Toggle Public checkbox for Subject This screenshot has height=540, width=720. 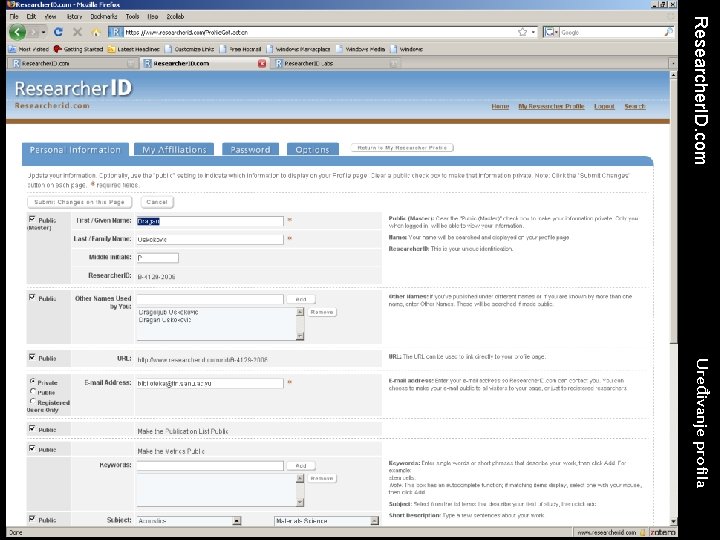[32, 519]
